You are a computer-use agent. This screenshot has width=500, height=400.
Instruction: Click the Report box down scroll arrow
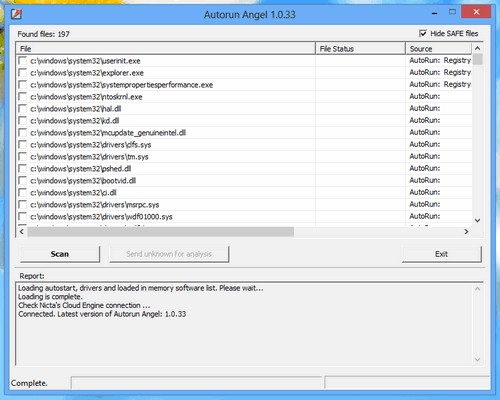tap(477, 359)
